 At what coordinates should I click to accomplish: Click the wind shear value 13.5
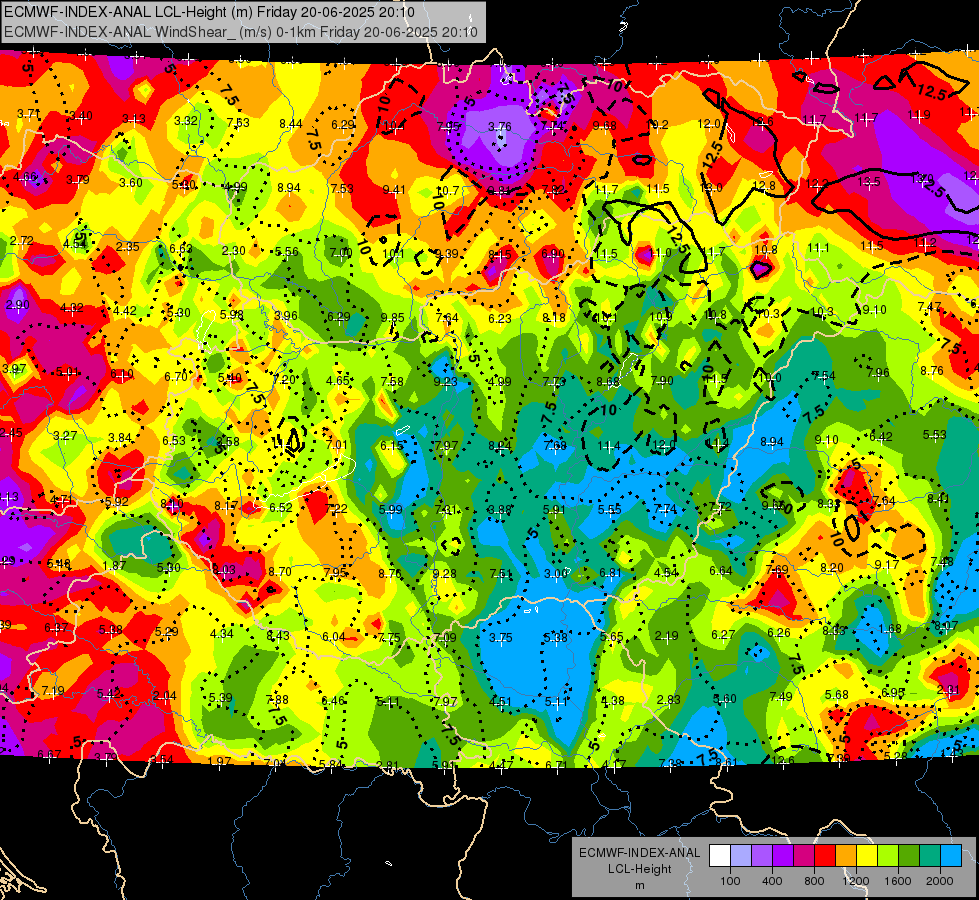pyautogui.click(x=869, y=182)
